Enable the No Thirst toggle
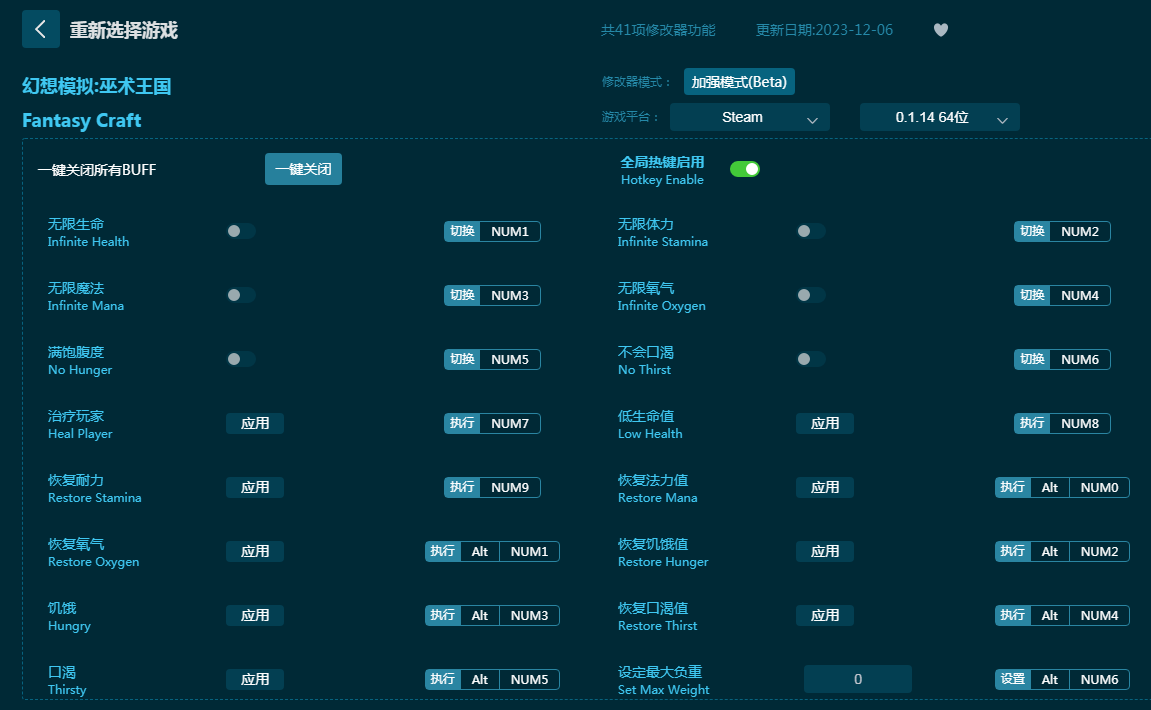The height and width of the screenshot is (710, 1151). 810,359
